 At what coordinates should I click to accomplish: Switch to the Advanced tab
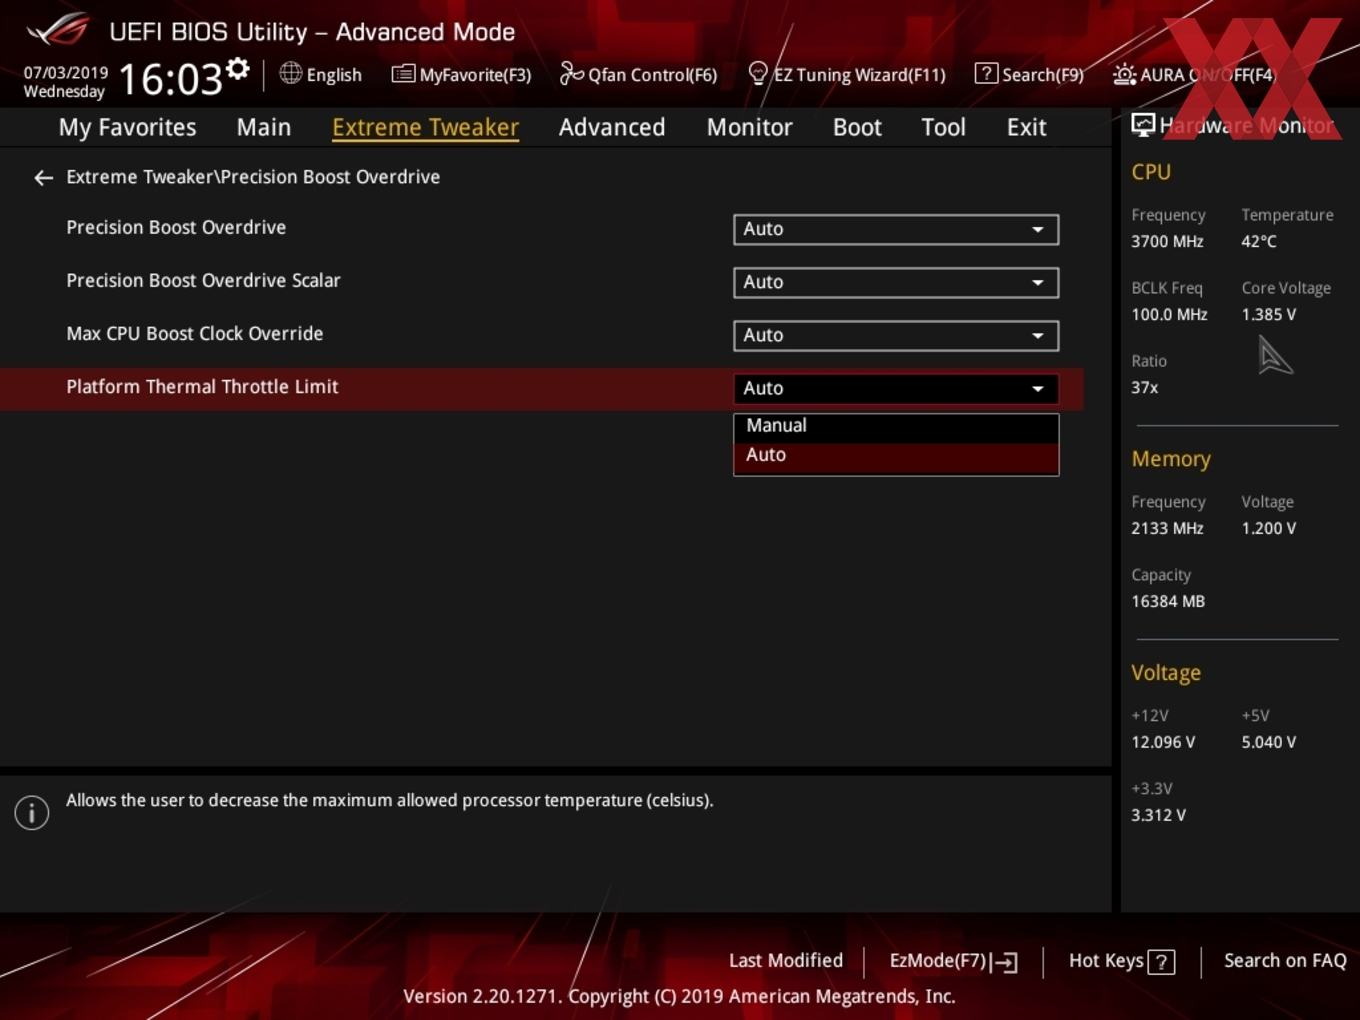pyautogui.click(x=612, y=127)
